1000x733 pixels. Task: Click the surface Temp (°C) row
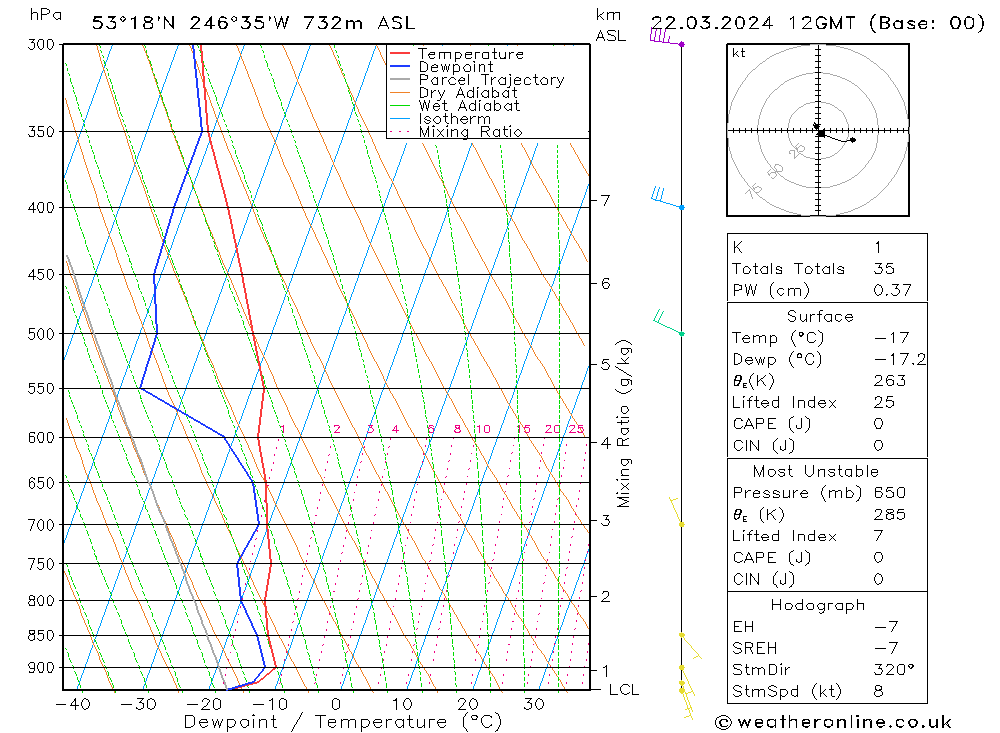pyautogui.click(x=827, y=337)
